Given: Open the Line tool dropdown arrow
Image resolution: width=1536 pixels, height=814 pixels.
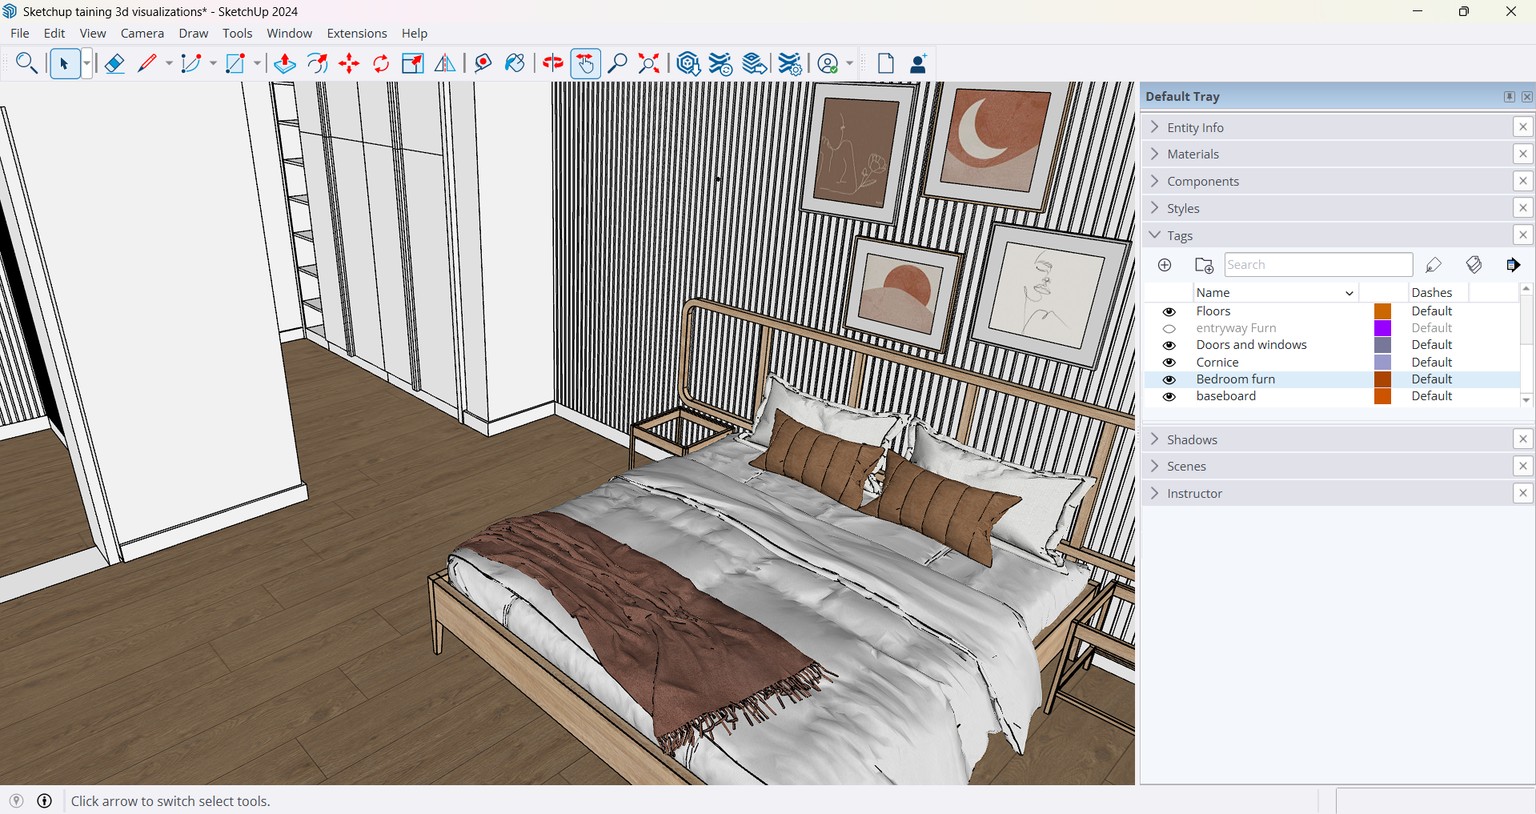Looking at the screenshot, I should (169, 64).
